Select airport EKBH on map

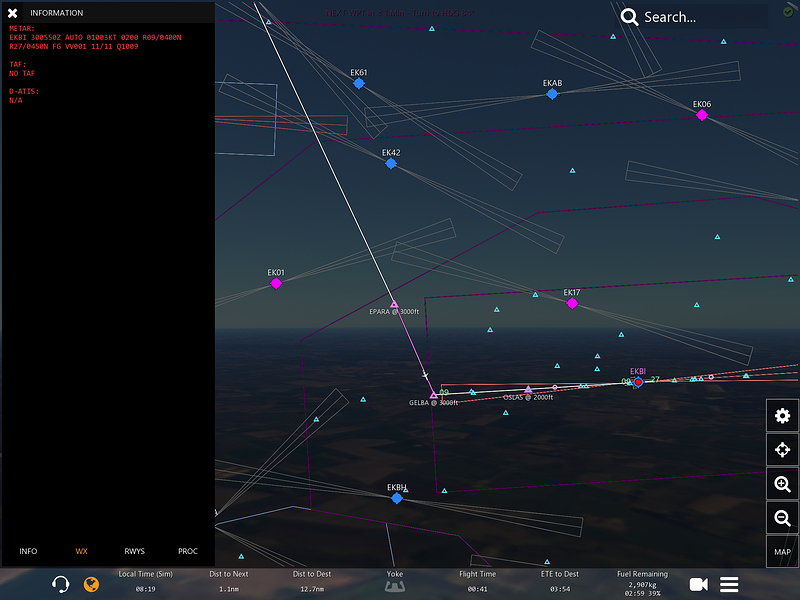396,498
